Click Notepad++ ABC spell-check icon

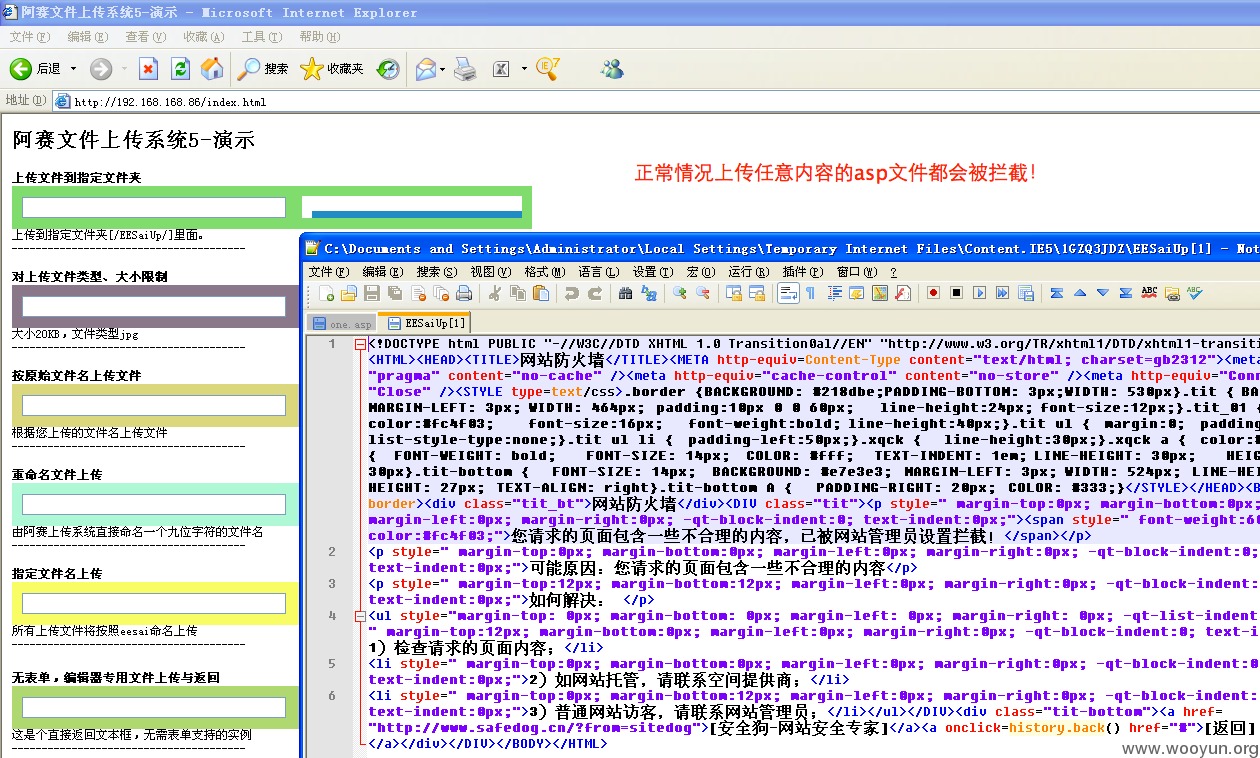pos(1149,293)
